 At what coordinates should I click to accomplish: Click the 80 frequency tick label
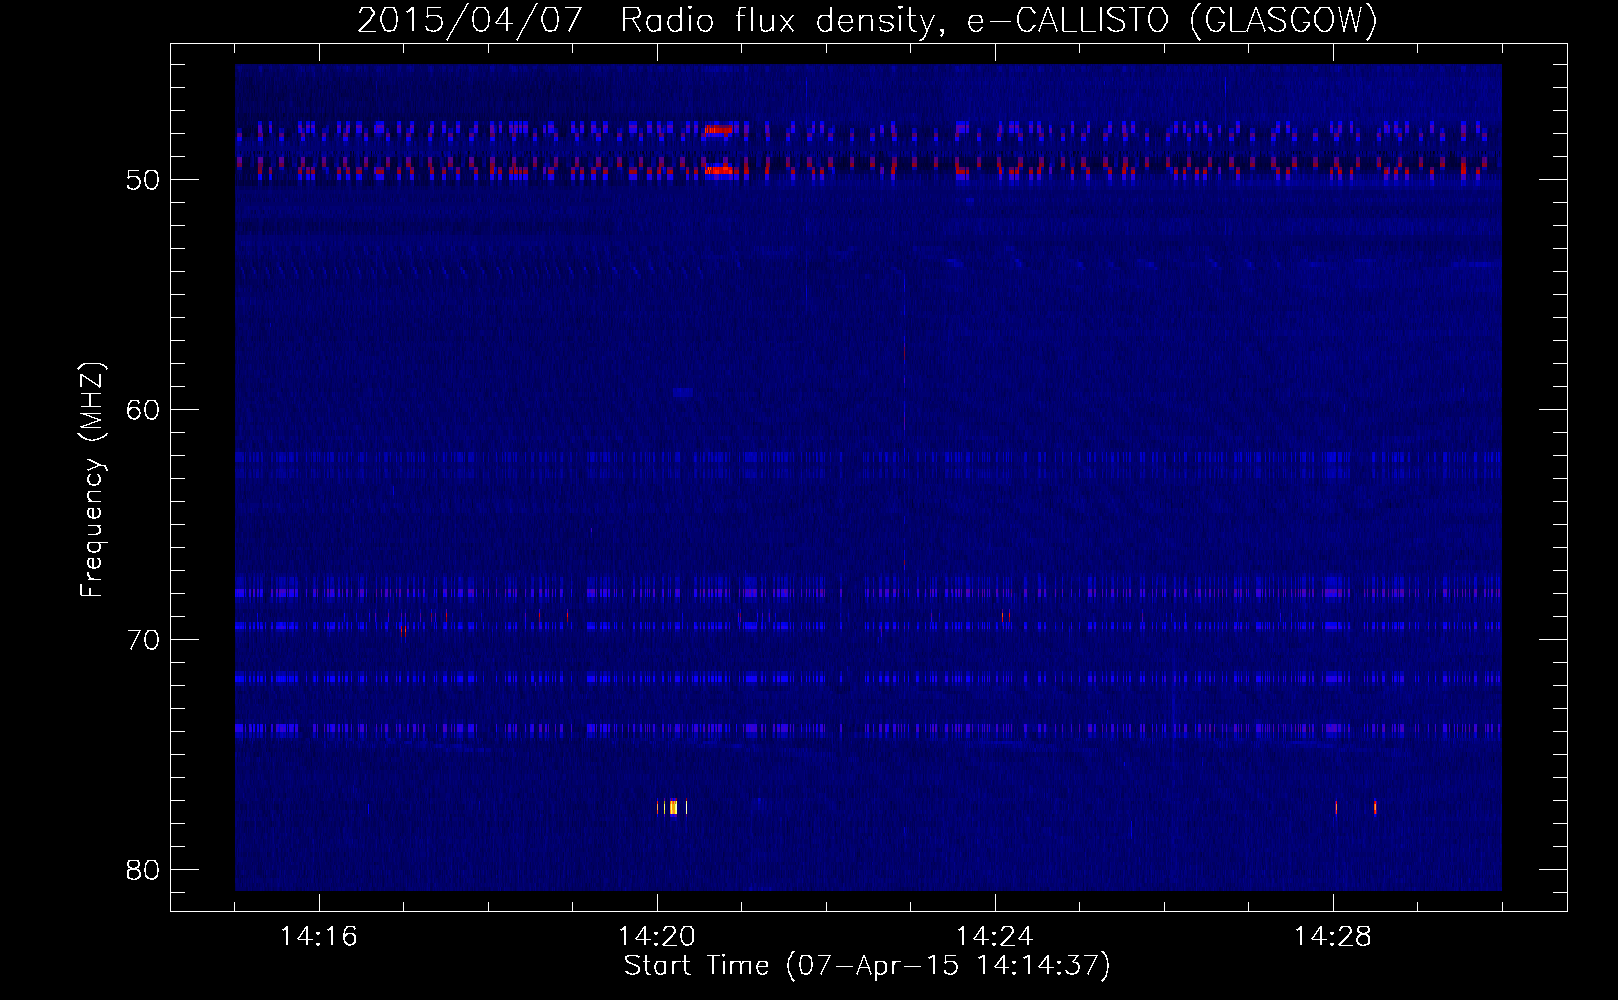click(143, 870)
